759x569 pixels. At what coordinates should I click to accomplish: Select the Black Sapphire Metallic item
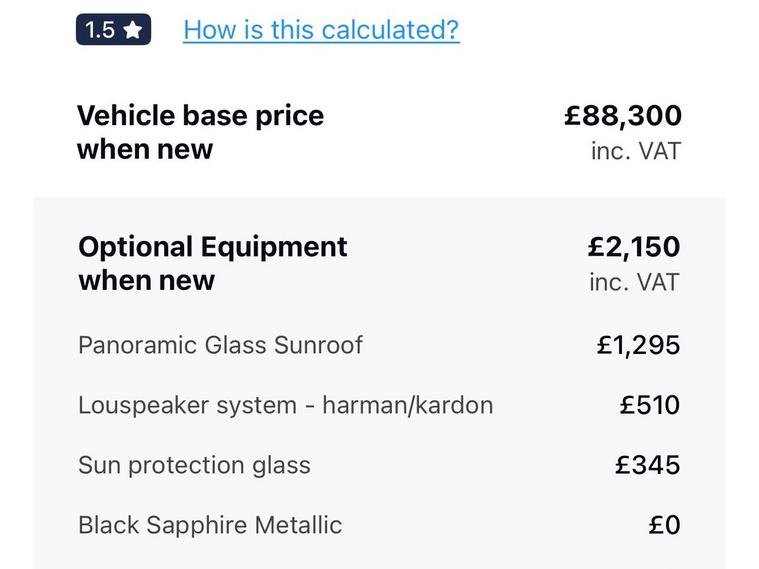click(x=210, y=525)
